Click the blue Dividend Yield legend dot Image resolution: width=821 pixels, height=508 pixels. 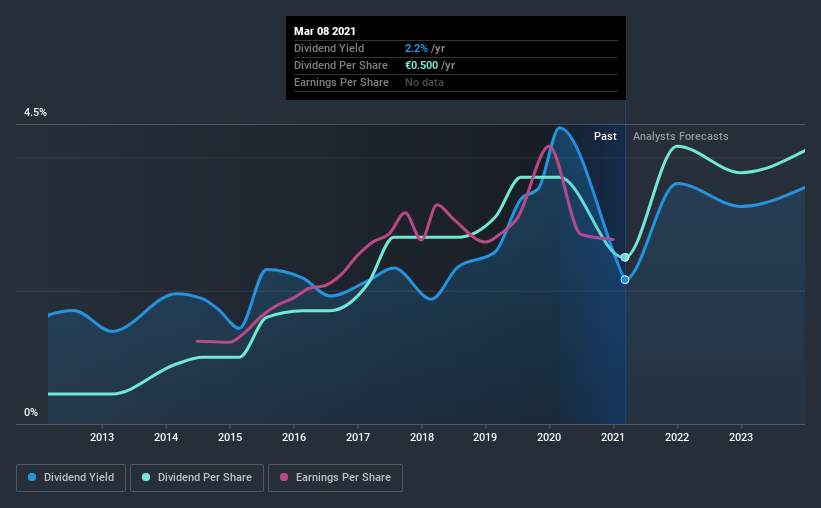click(x=32, y=477)
